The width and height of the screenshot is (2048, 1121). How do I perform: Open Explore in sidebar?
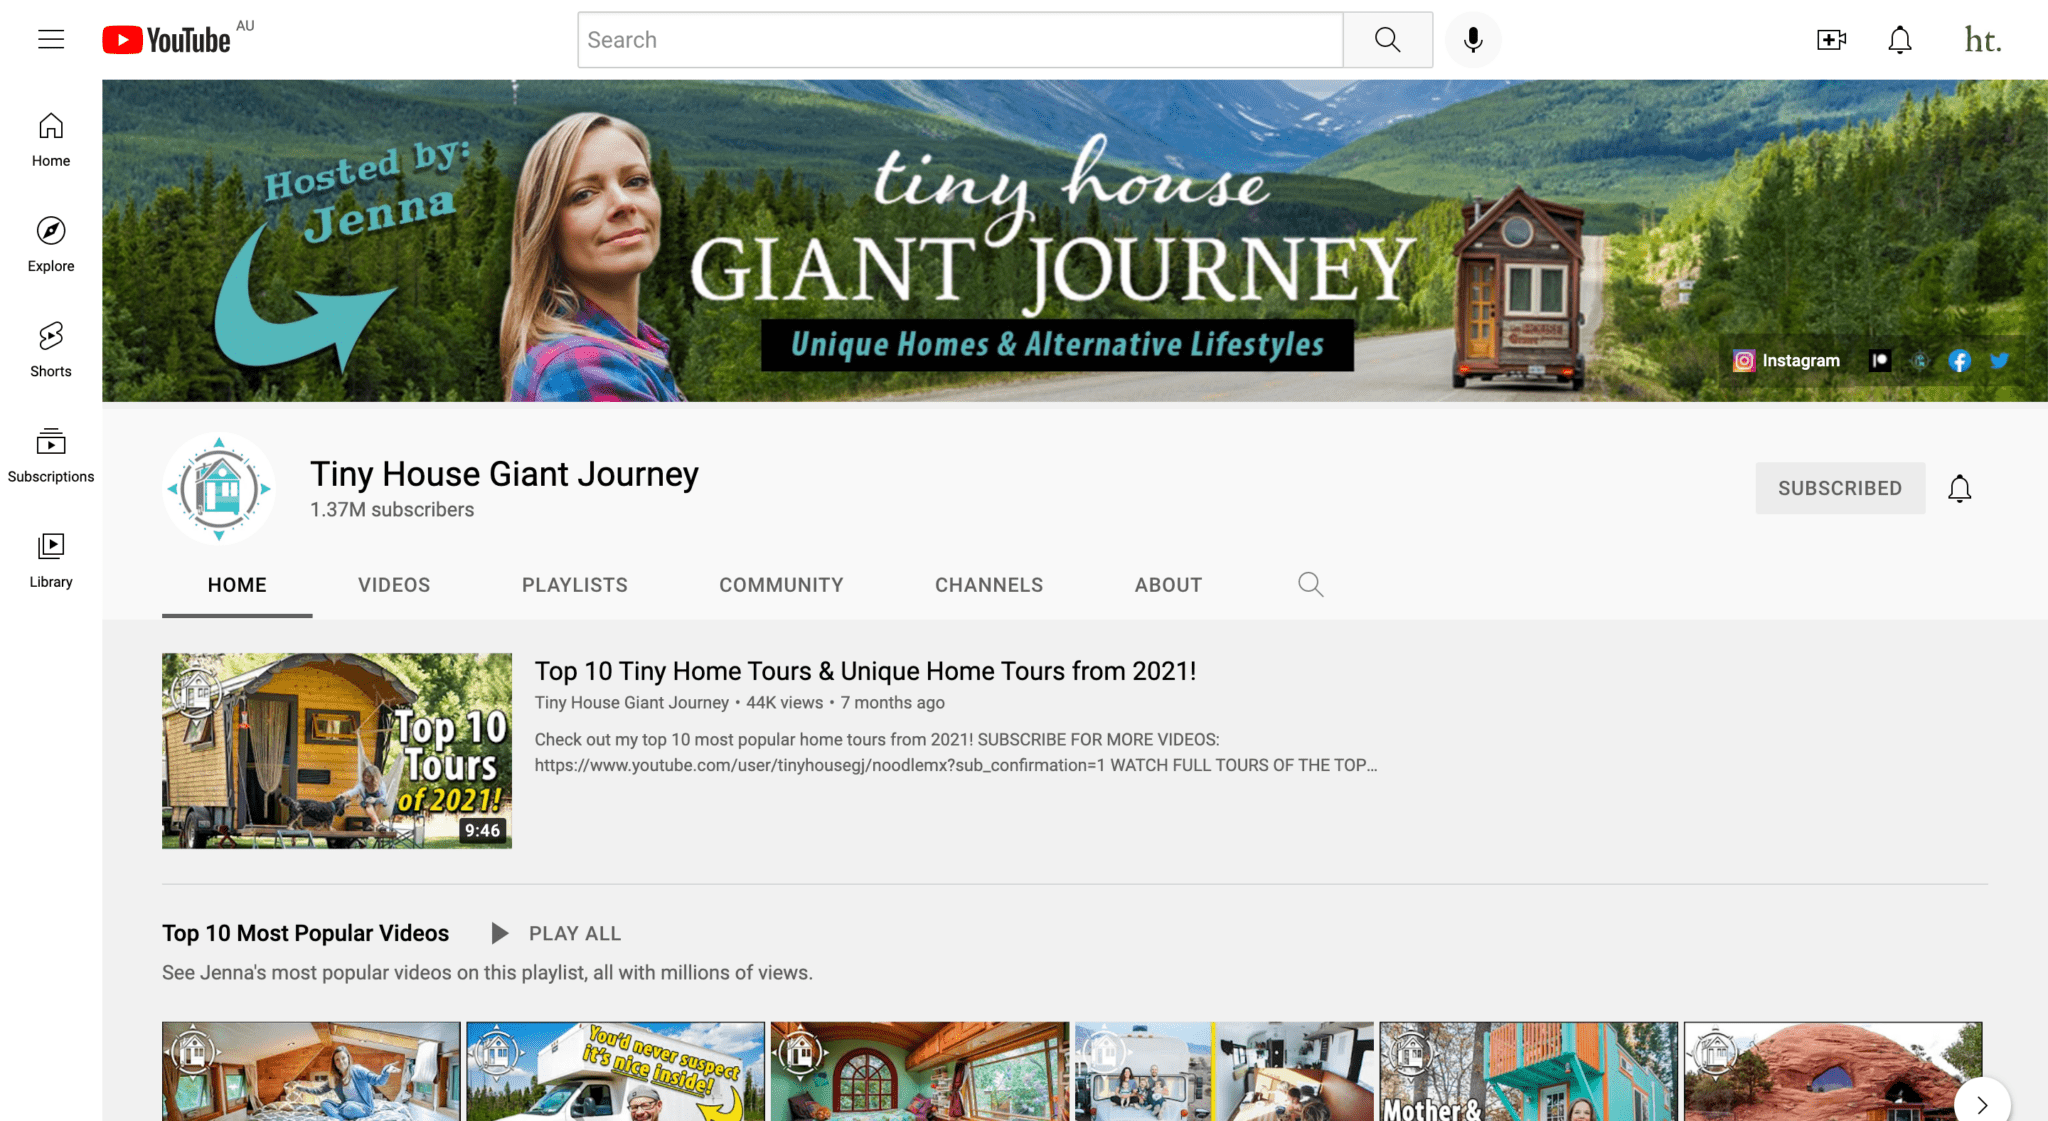pos(51,245)
